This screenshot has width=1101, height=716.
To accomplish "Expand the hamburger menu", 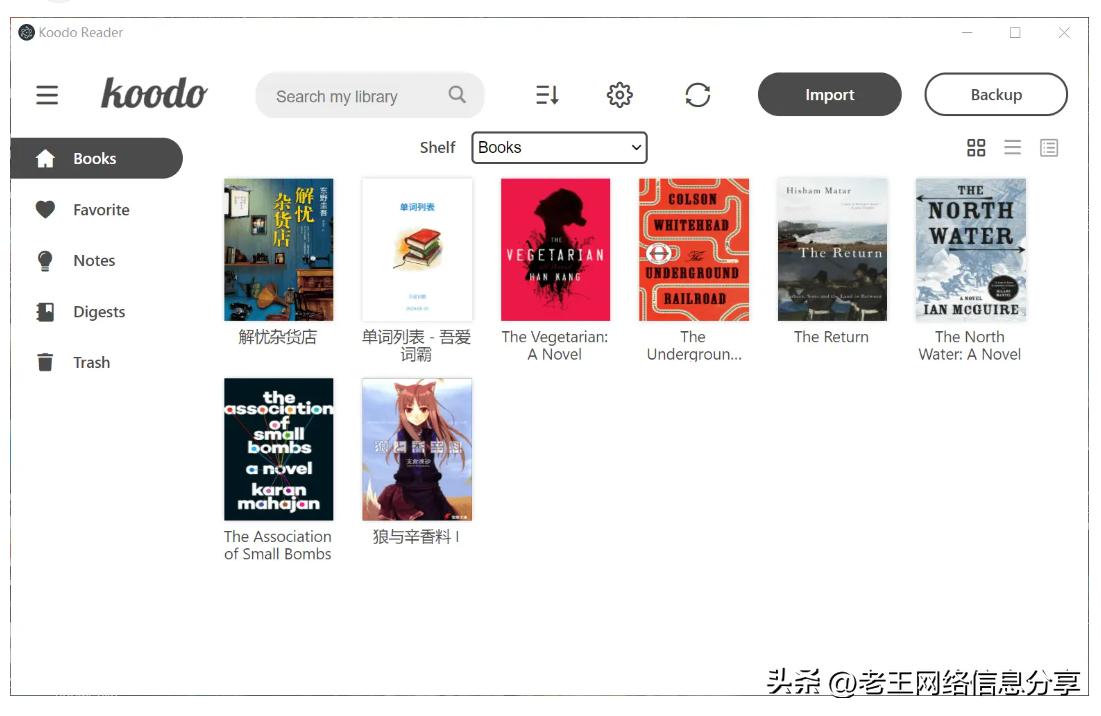I will pyautogui.click(x=46, y=94).
